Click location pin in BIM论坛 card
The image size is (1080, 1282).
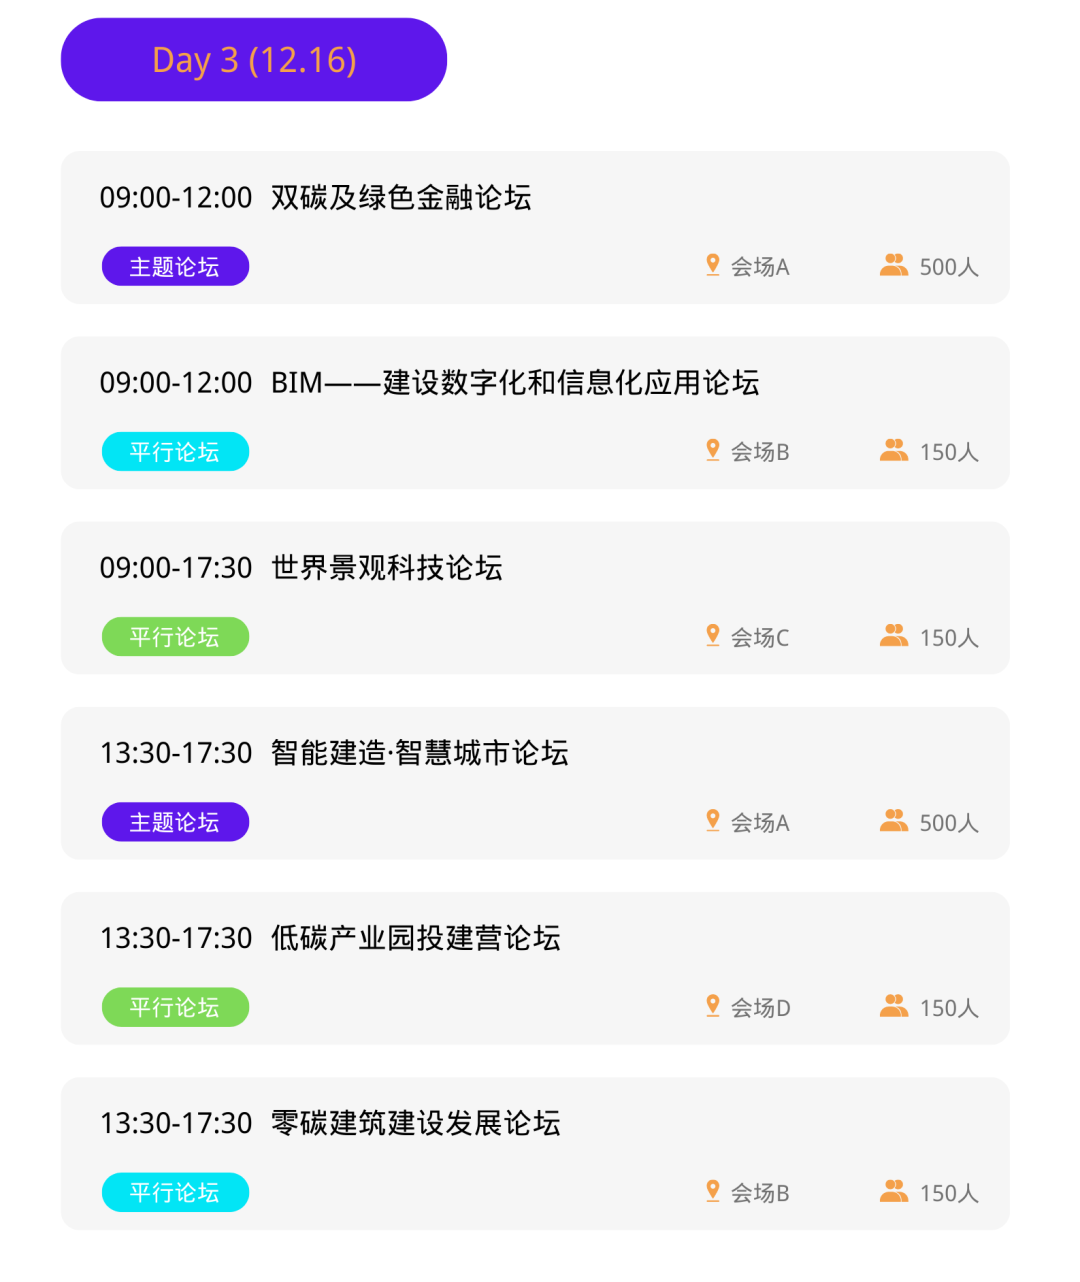coord(713,450)
